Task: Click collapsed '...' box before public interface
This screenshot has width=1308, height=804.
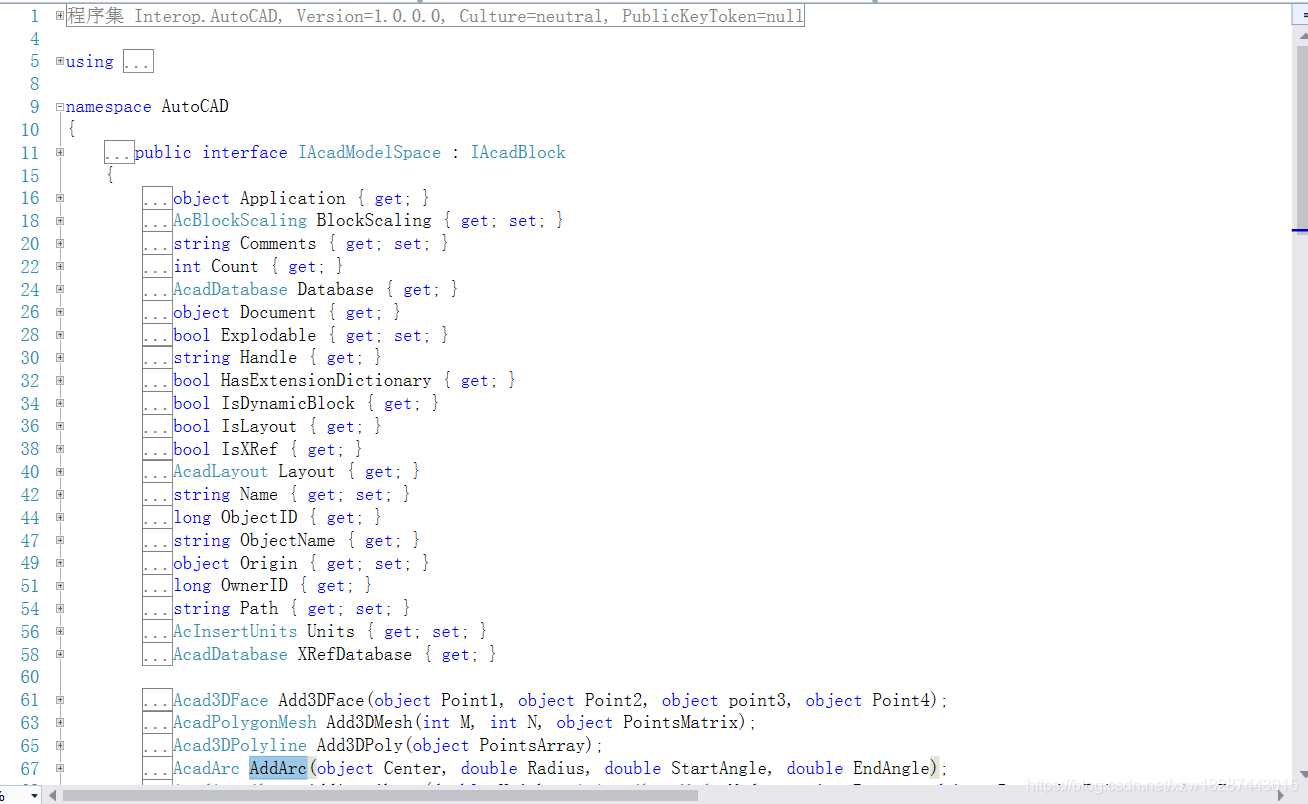Action: pyautogui.click(x=119, y=153)
